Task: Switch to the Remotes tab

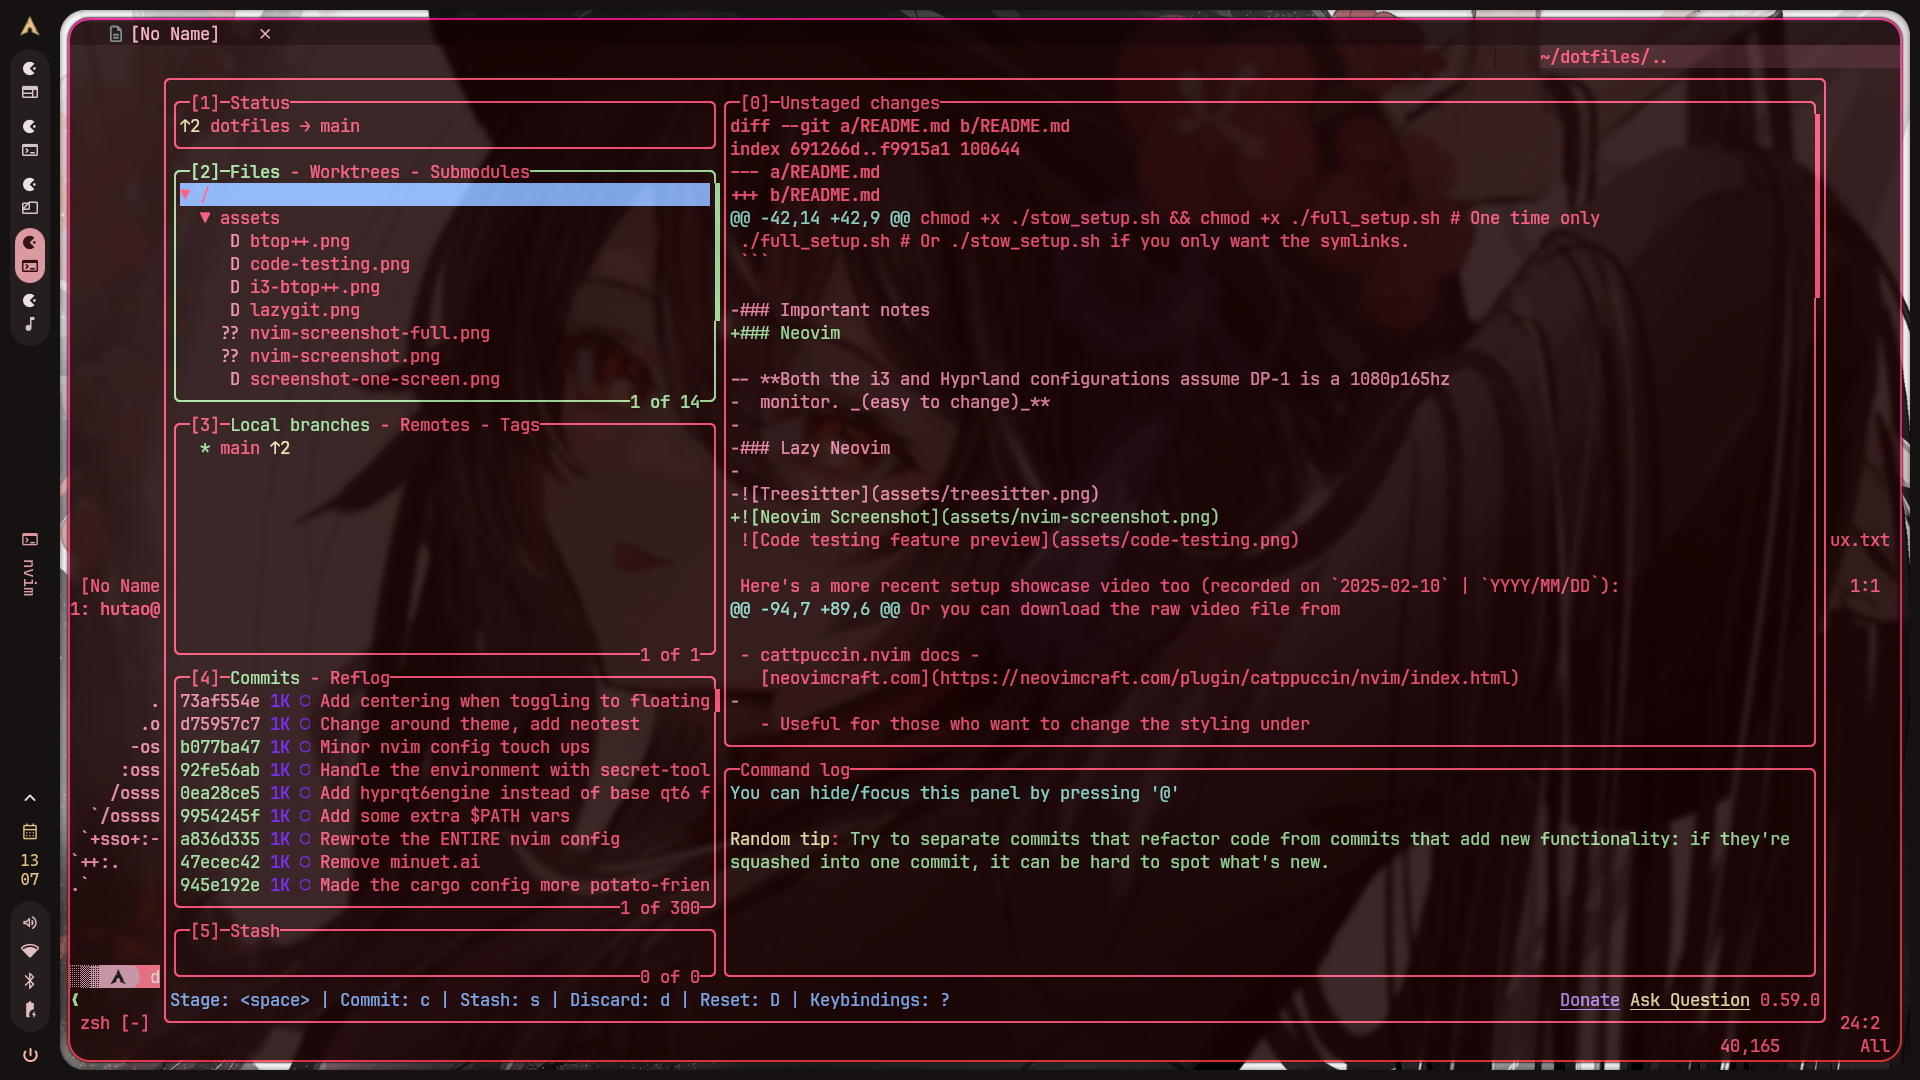Action: pyautogui.click(x=435, y=425)
